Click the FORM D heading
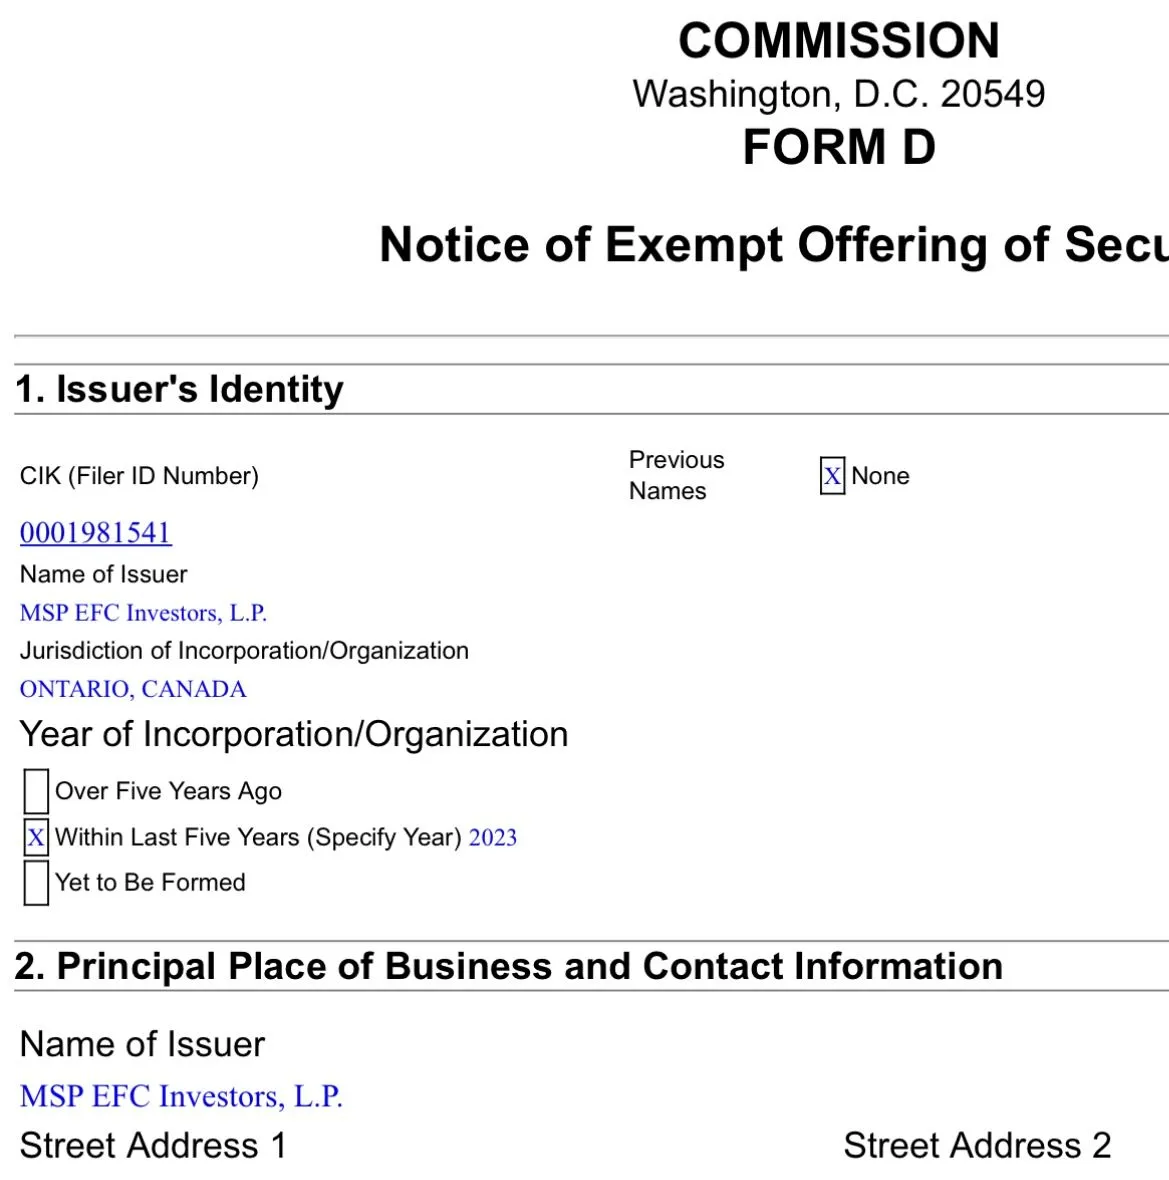The width and height of the screenshot is (1169, 1180). pyautogui.click(x=839, y=148)
